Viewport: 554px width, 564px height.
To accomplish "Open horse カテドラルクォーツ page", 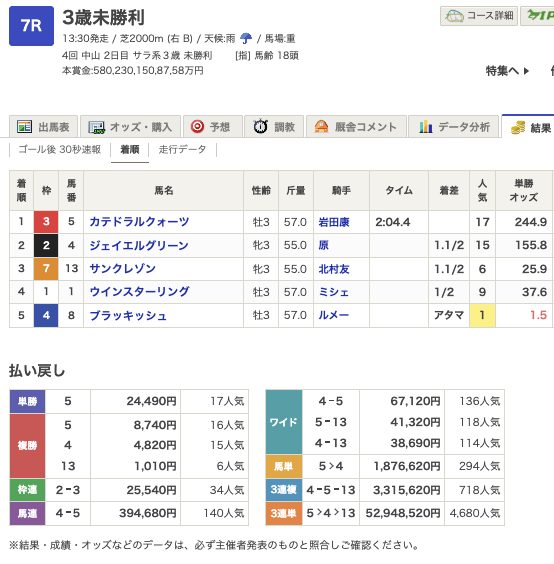I will pyautogui.click(x=139, y=222).
